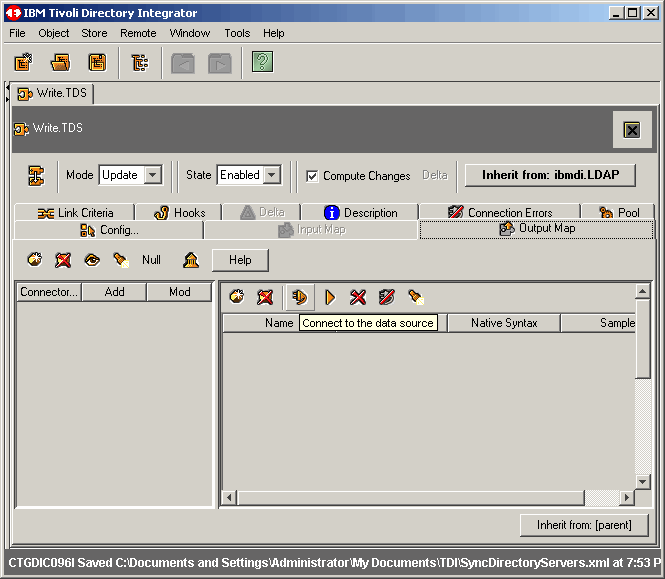
Task: Open the Remote menu
Action: [x=138, y=33]
